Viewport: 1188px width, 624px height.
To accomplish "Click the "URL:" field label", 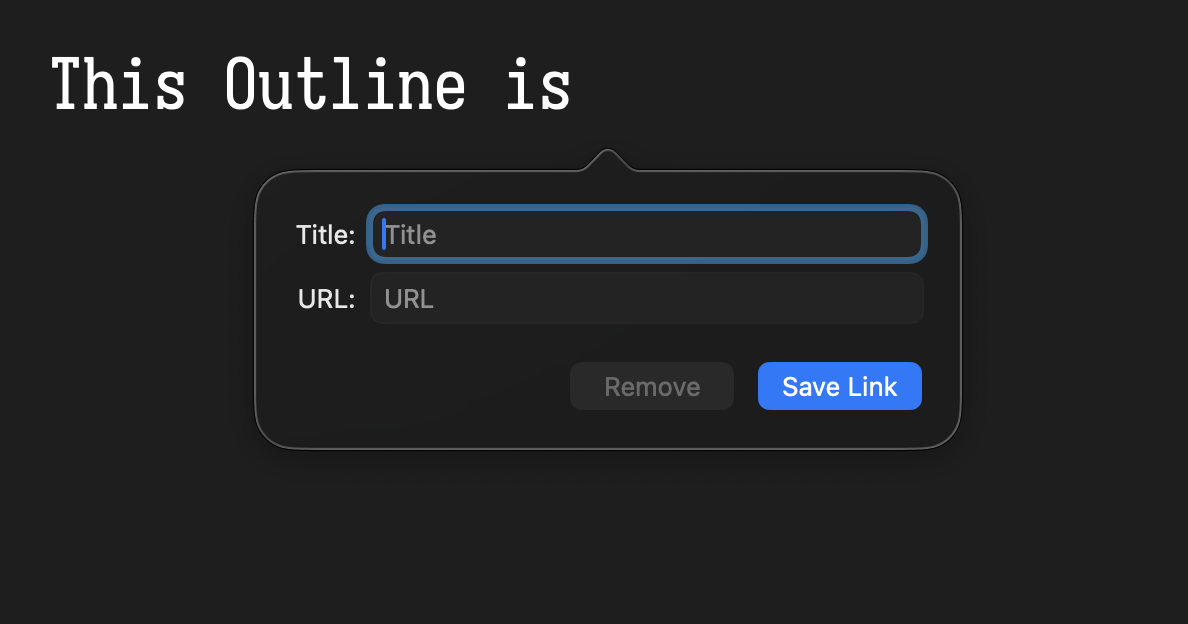I will point(326,299).
